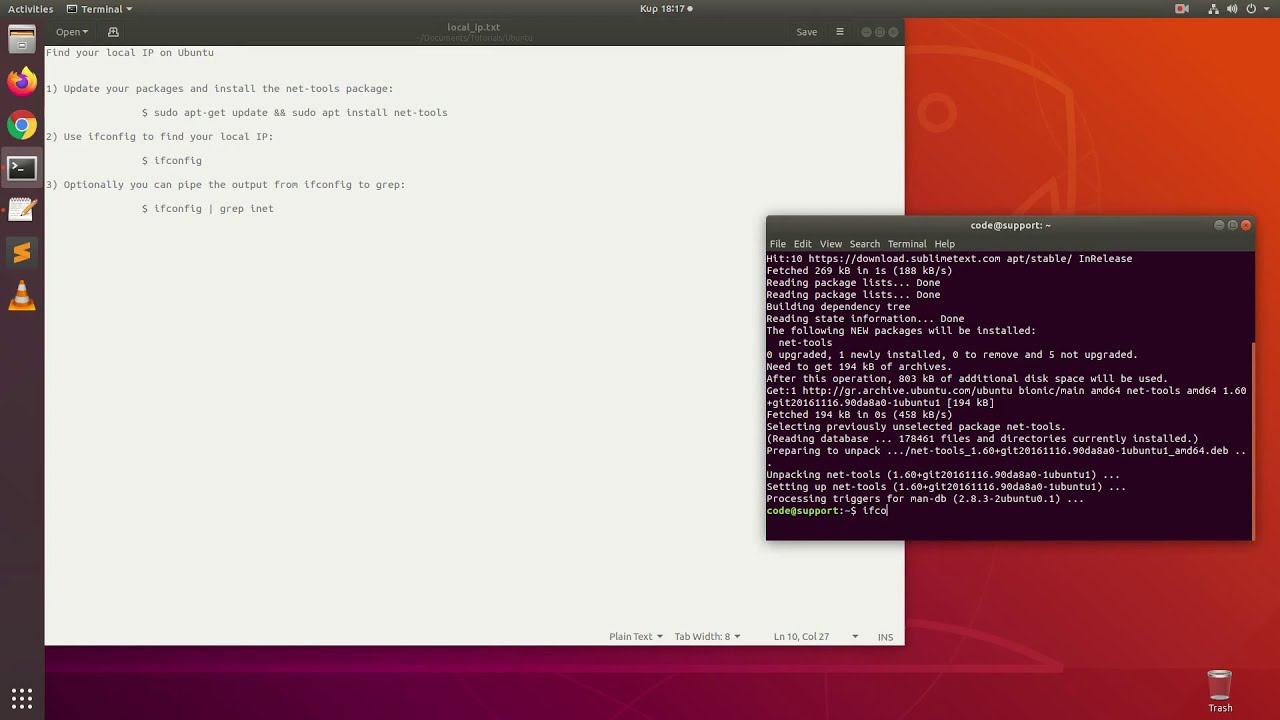Viewport: 1280px width, 720px height.
Task: Open system menu dropdown arrow
Action: [x=1266, y=9]
